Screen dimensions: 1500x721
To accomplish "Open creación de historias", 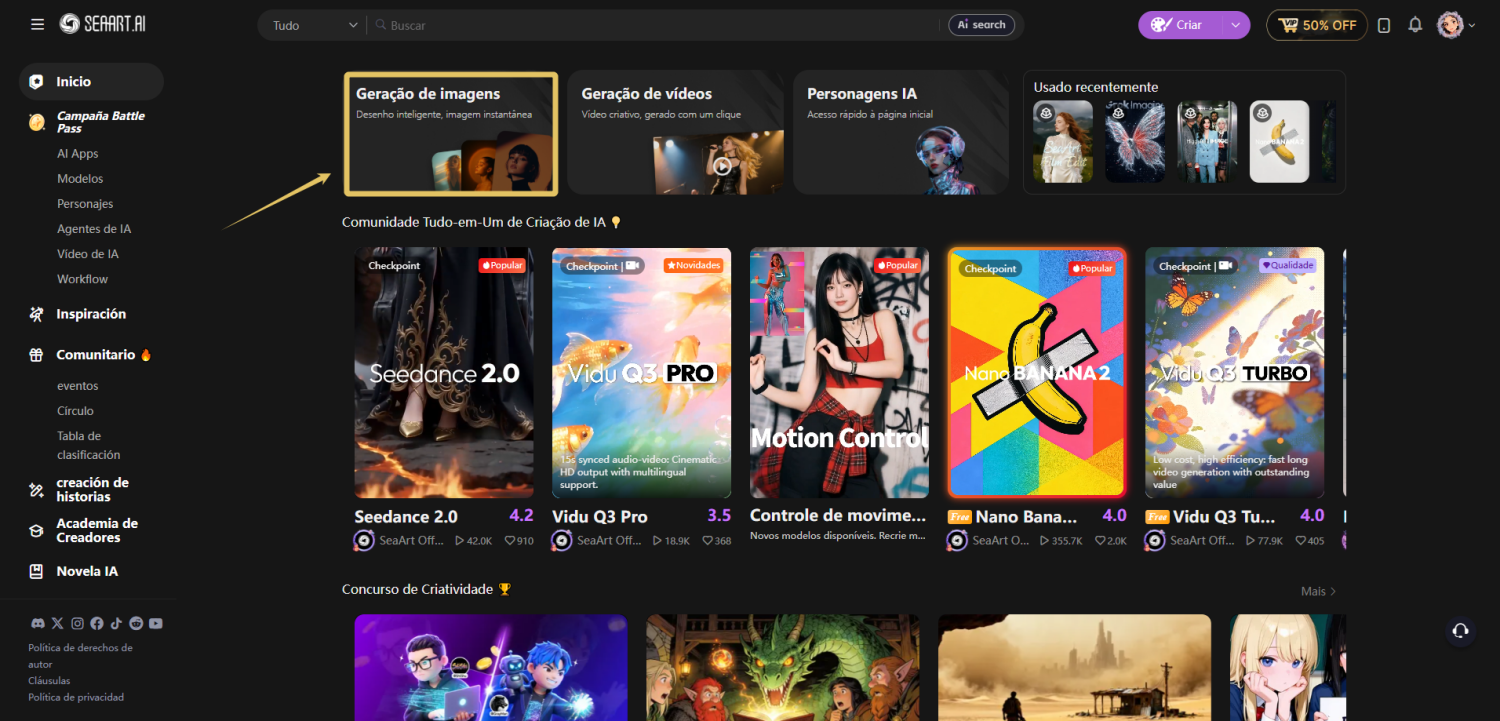I will coord(91,489).
